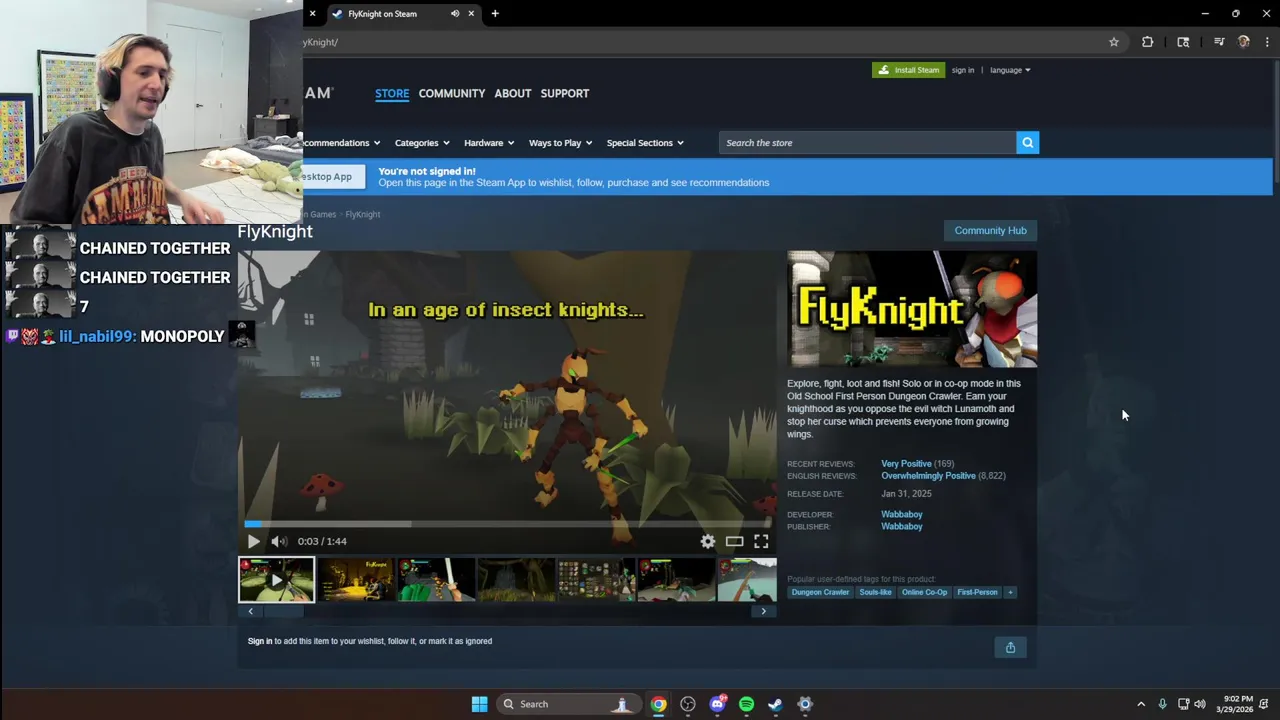The image size is (1280, 720).
Task: Open a new browser tab
Action: click(x=495, y=14)
